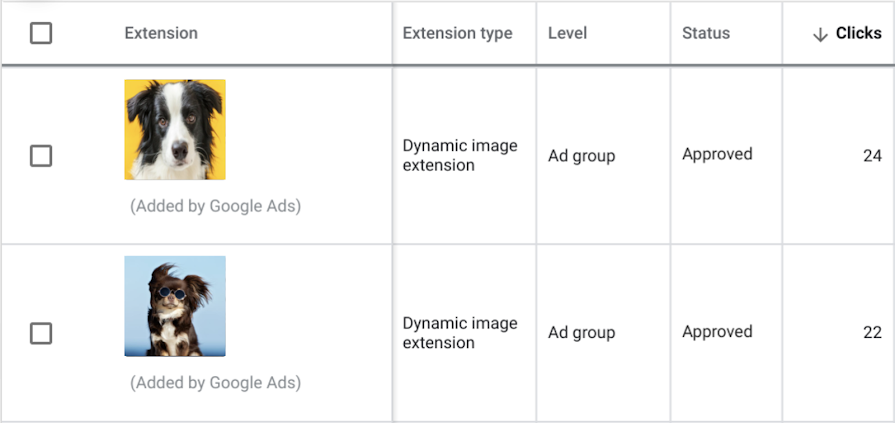Click Approved status in first row
895x423 pixels.
click(717, 154)
